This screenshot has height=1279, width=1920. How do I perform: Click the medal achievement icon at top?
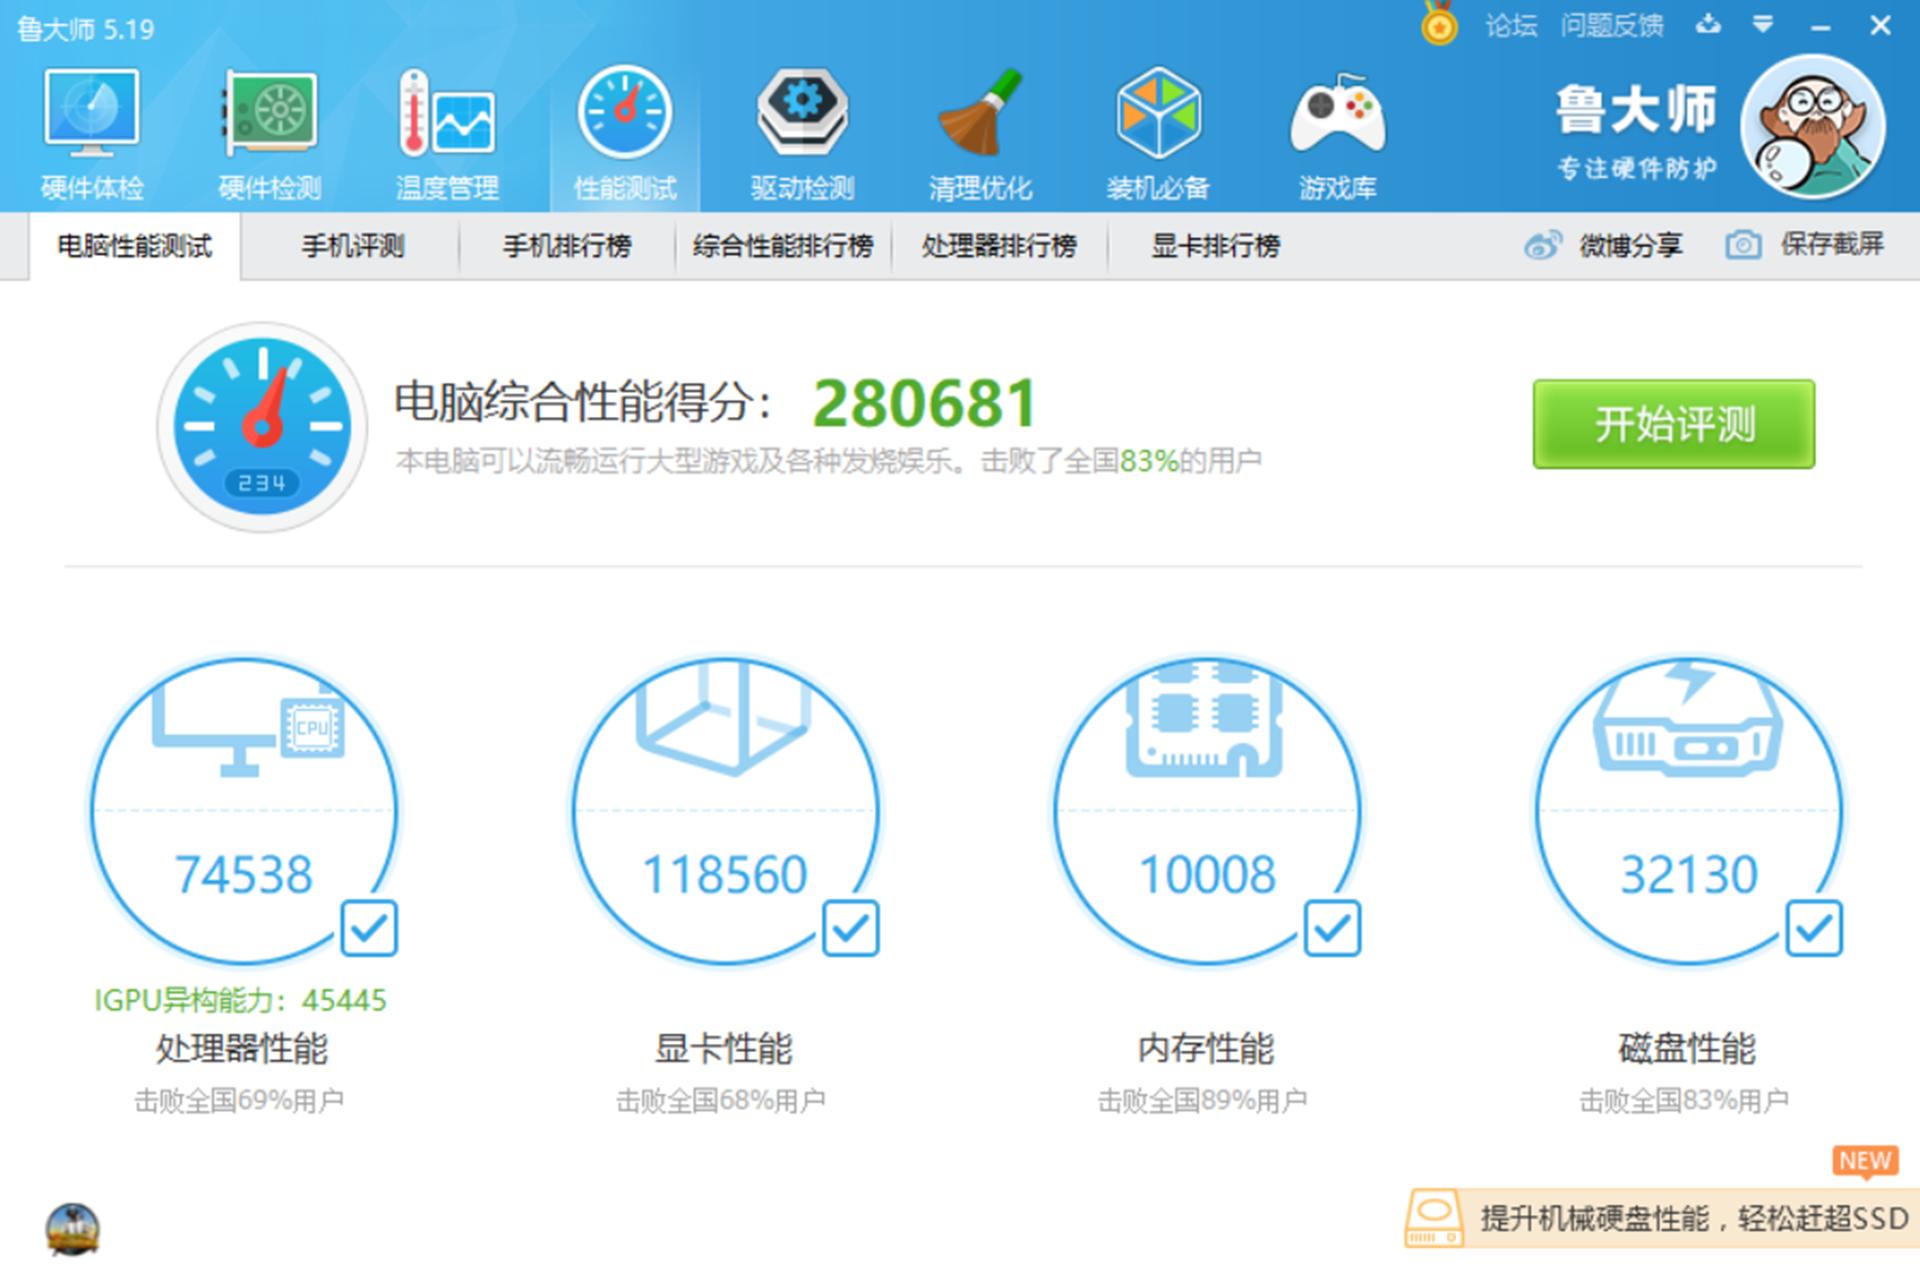coord(1439,27)
